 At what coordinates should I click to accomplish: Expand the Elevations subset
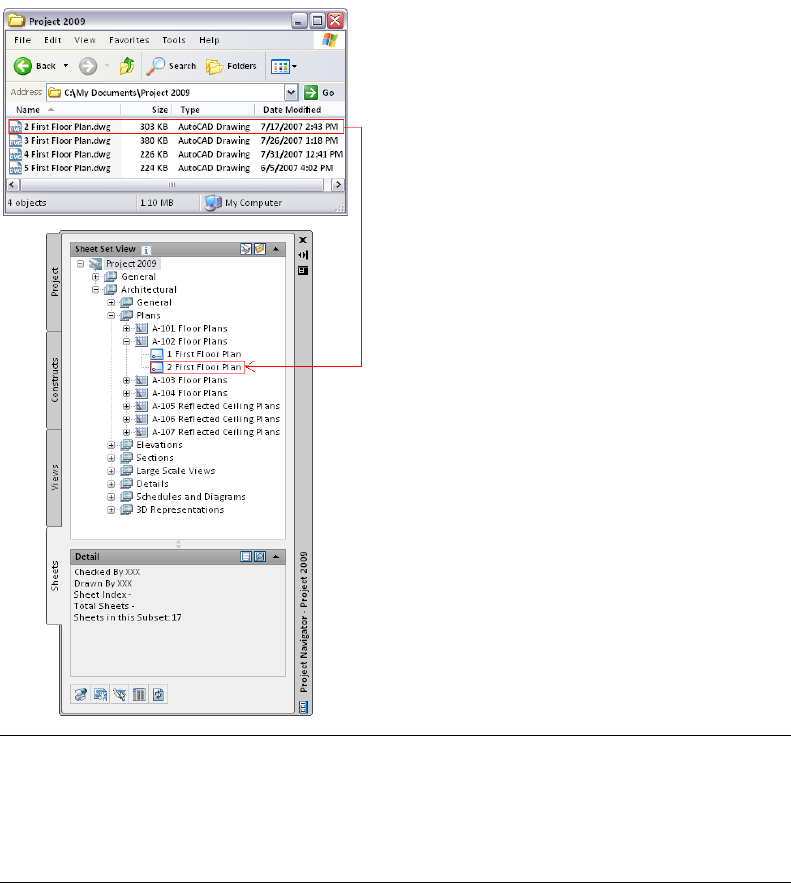click(x=111, y=445)
